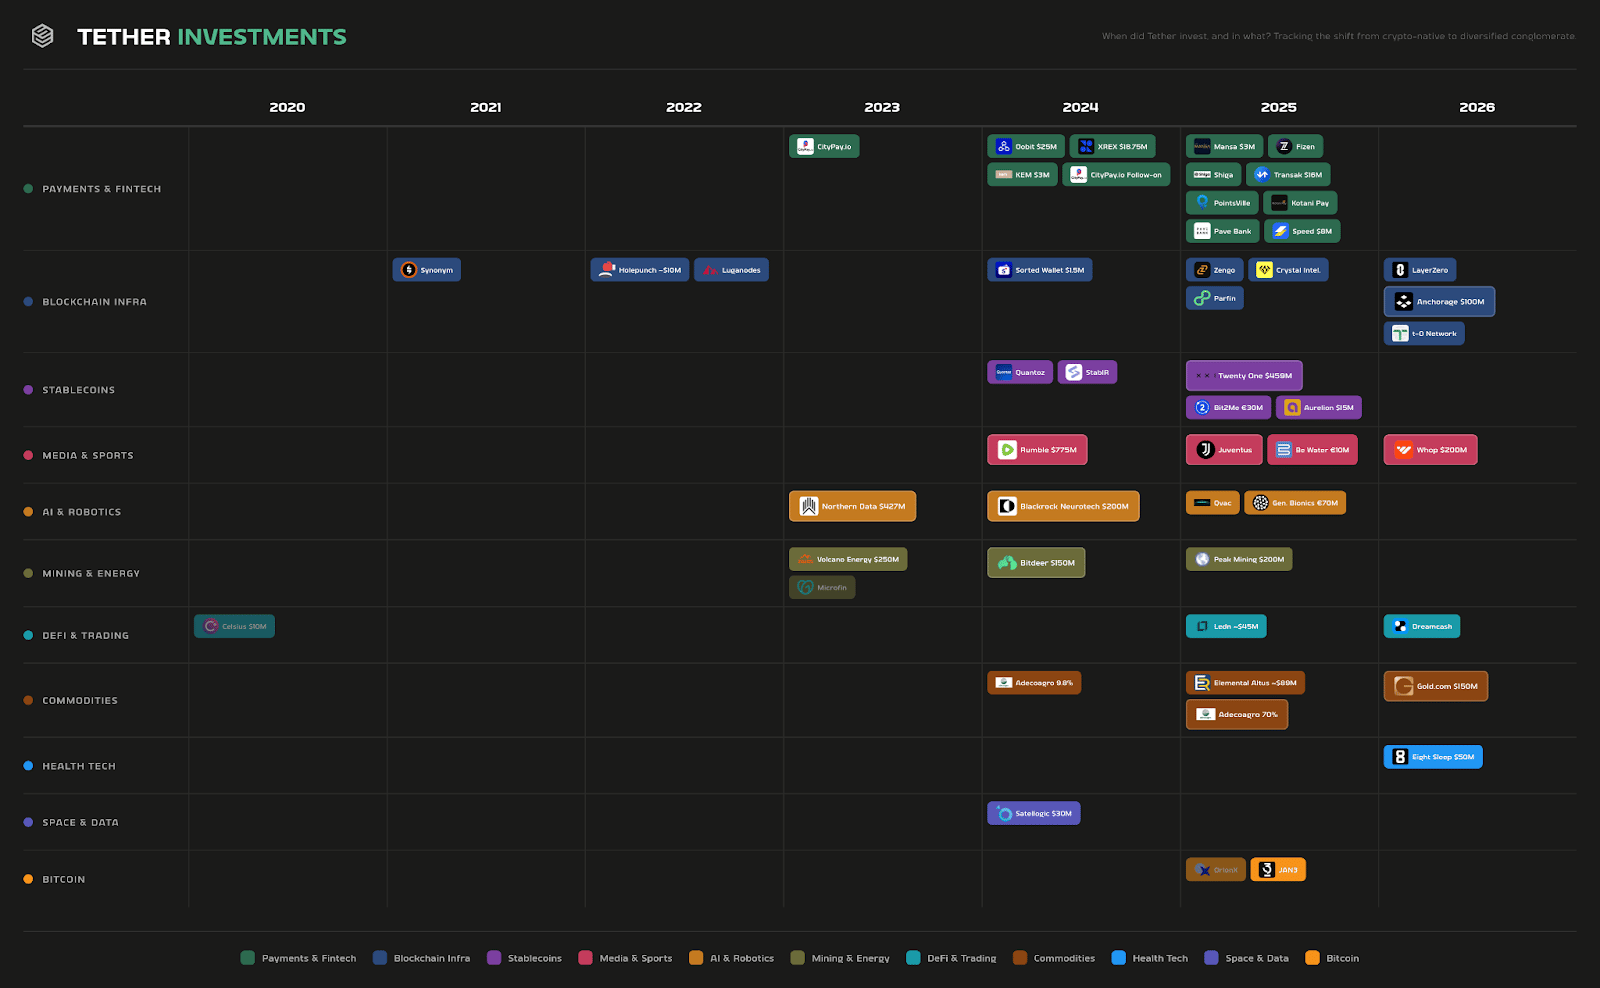
Task: Click the LayerZero chip icon
Action: tap(1400, 270)
